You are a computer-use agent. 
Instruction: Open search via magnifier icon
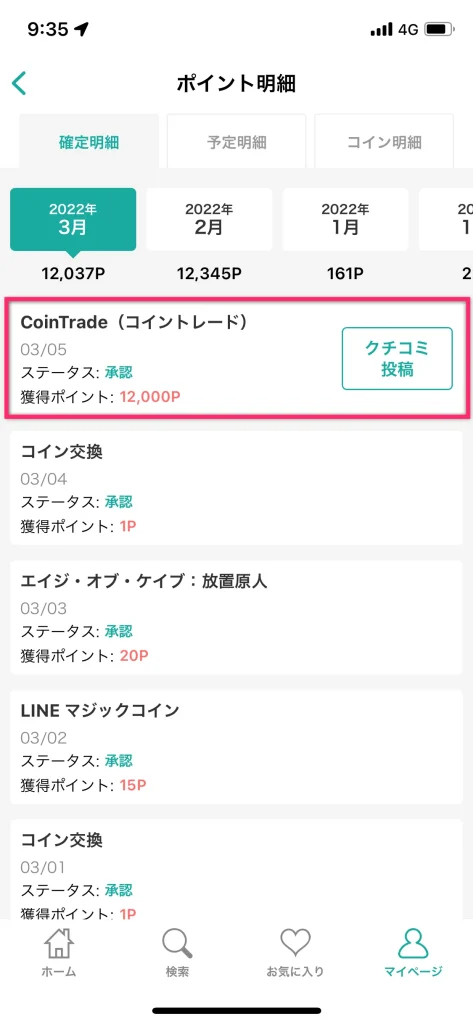(176, 944)
